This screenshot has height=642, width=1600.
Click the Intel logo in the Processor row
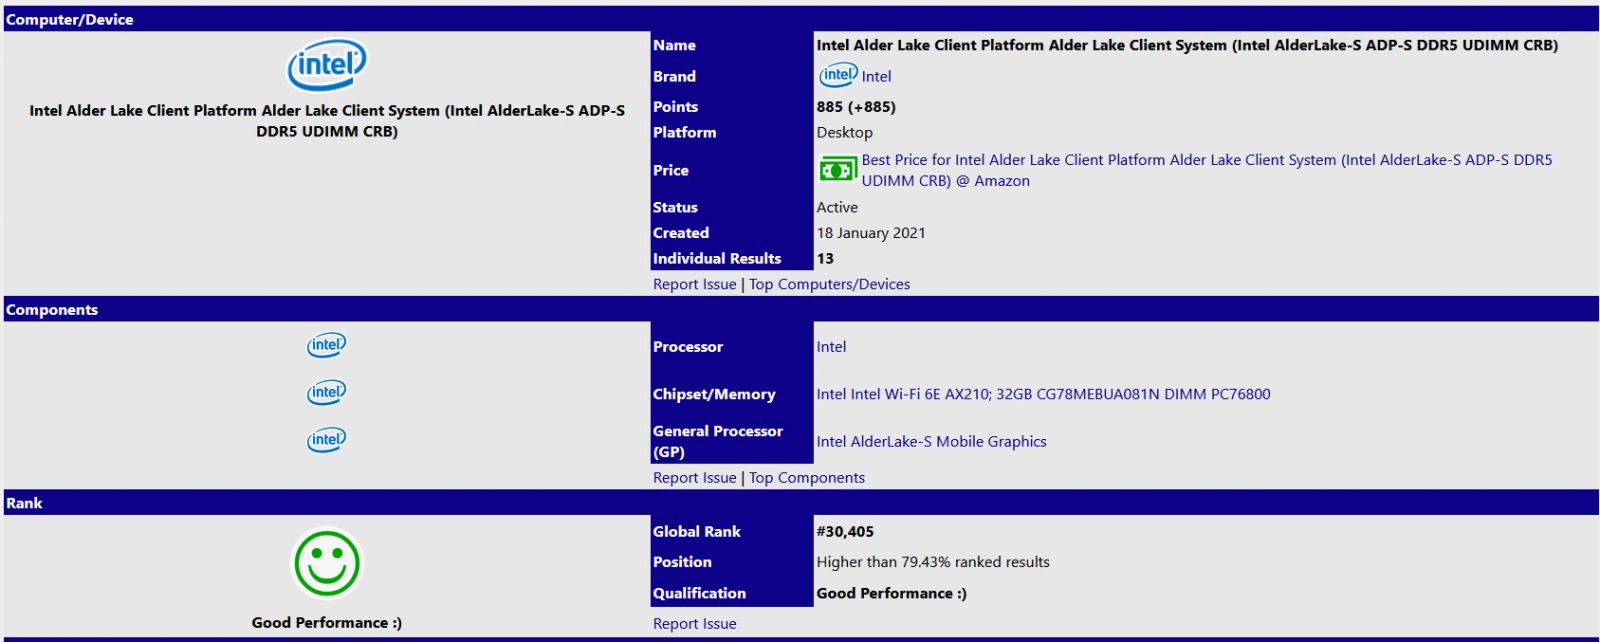(x=326, y=345)
